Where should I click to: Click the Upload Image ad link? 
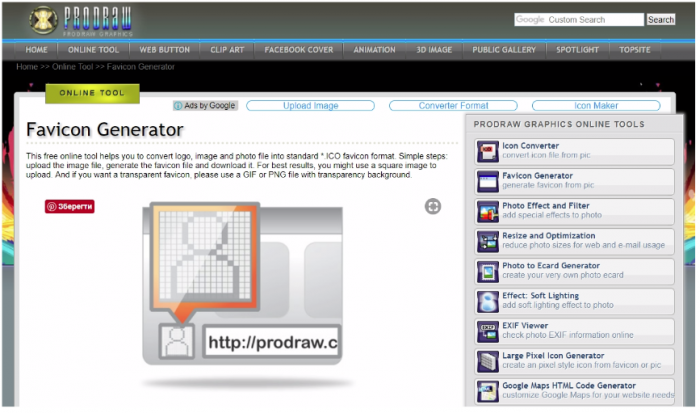coord(310,106)
